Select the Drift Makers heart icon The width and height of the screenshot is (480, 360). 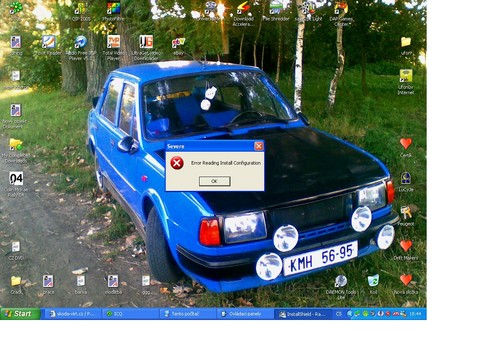(x=406, y=250)
